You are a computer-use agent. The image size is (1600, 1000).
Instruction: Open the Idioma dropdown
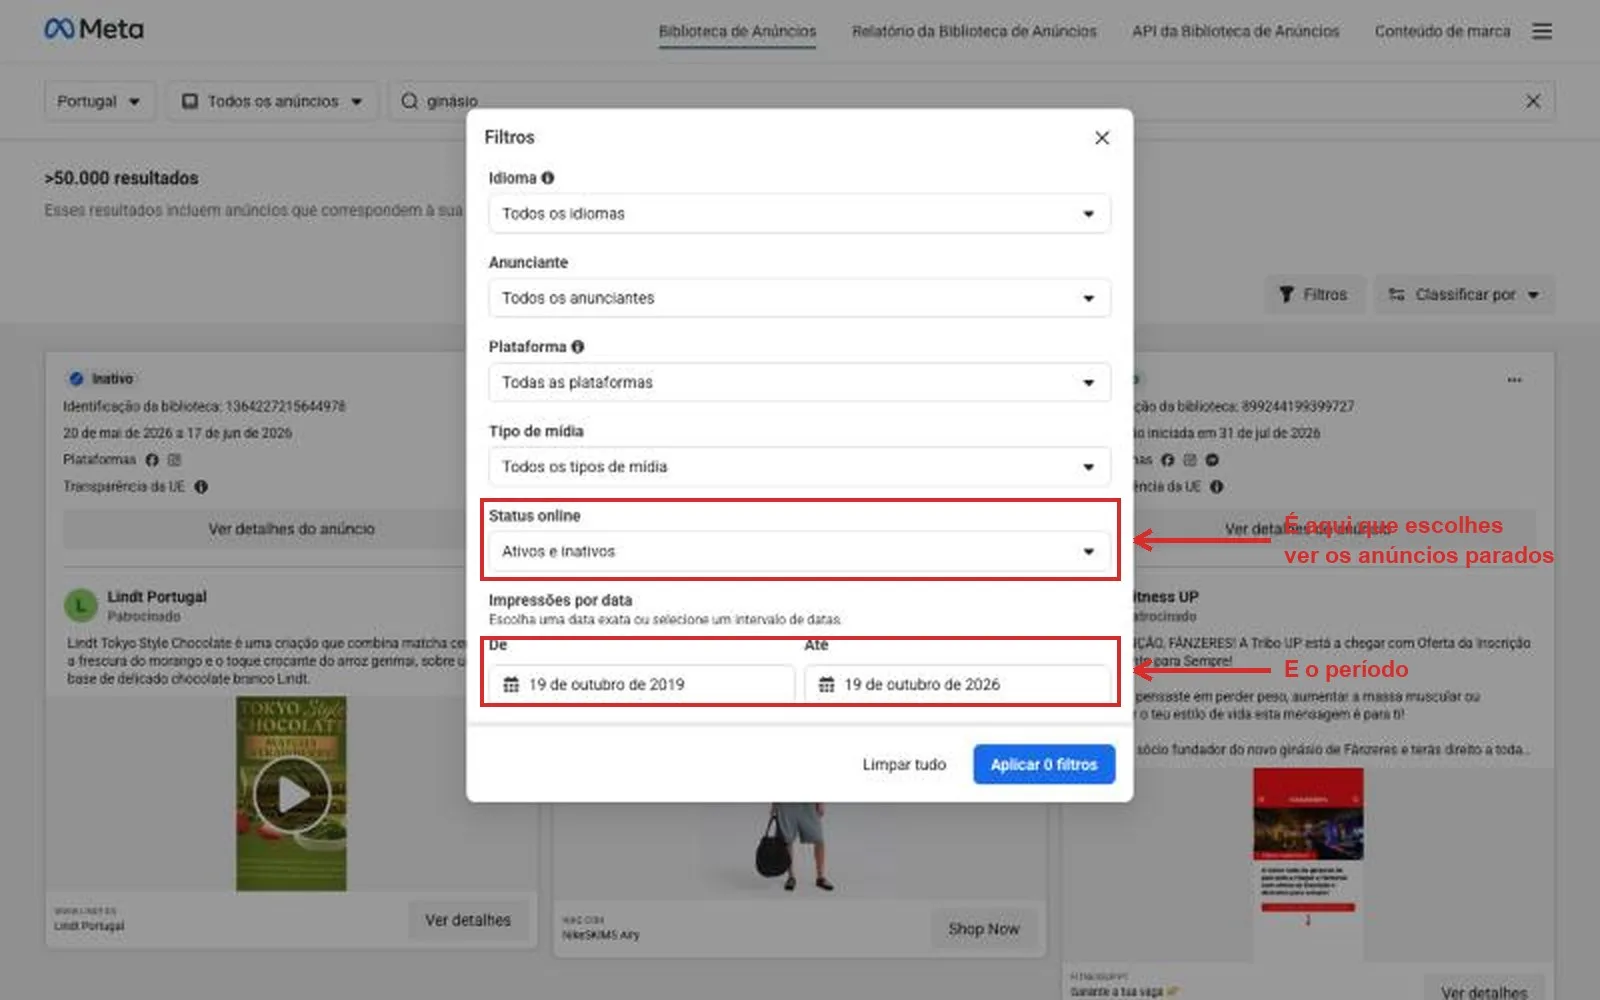pos(799,214)
